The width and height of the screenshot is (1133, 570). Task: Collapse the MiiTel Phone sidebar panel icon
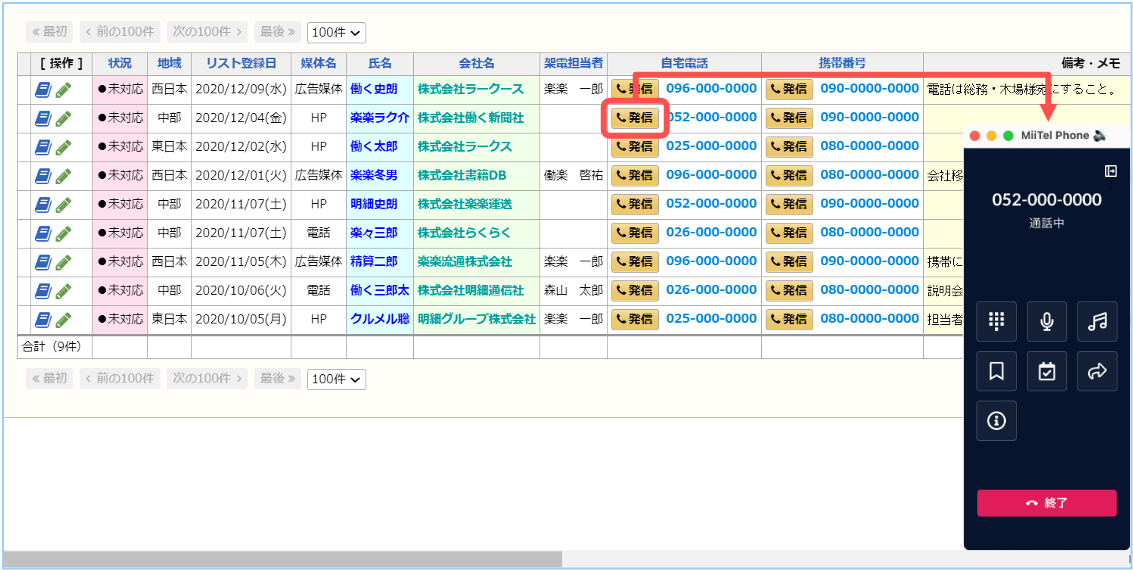(x=1111, y=170)
